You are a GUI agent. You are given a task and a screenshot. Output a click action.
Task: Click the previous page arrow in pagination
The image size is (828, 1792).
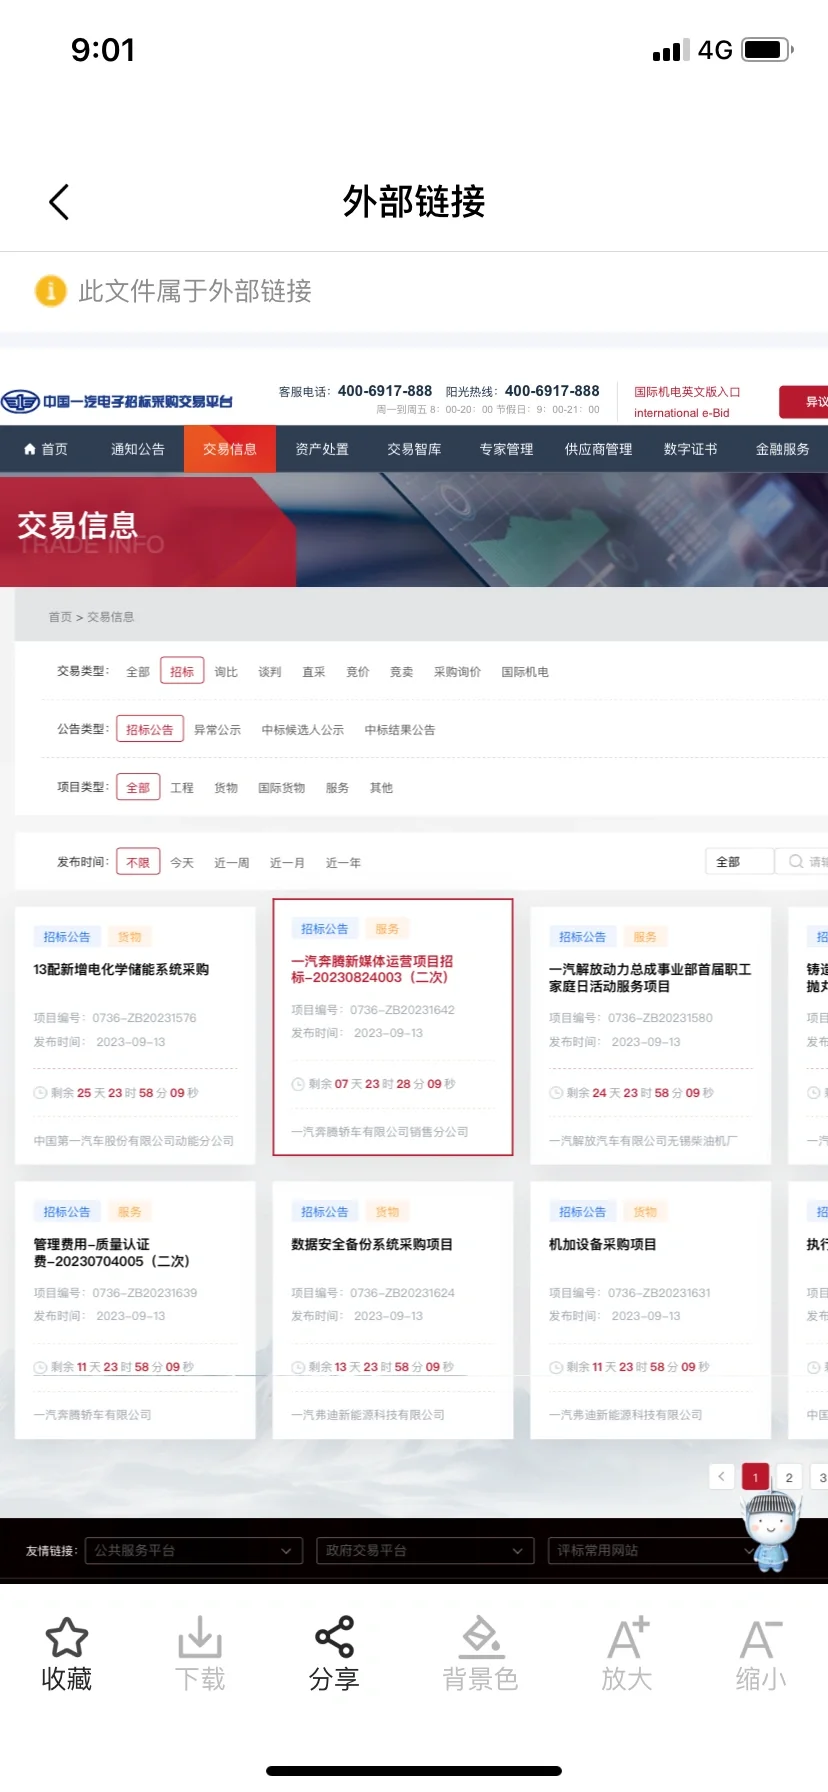721,1476
